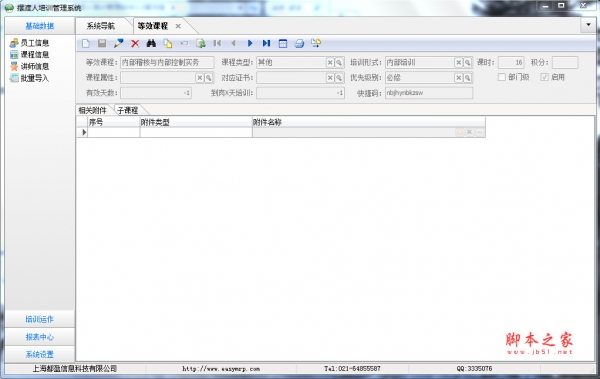Image resolution: width=600 pixels, height=379 pixels.
Task: Expand the 培训运作 sidebar section
Action: [40, 319]
